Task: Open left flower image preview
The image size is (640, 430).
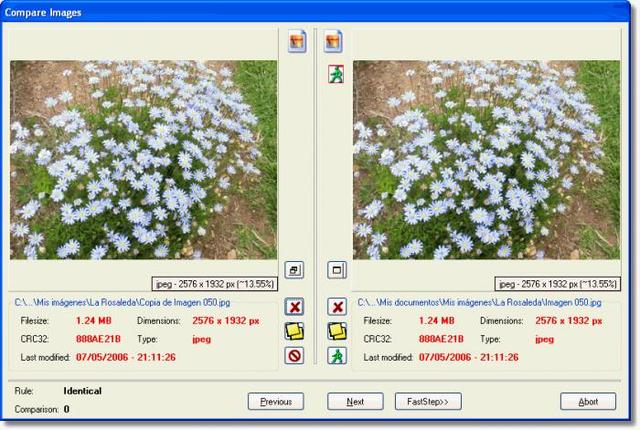Action: click(143, 160)
